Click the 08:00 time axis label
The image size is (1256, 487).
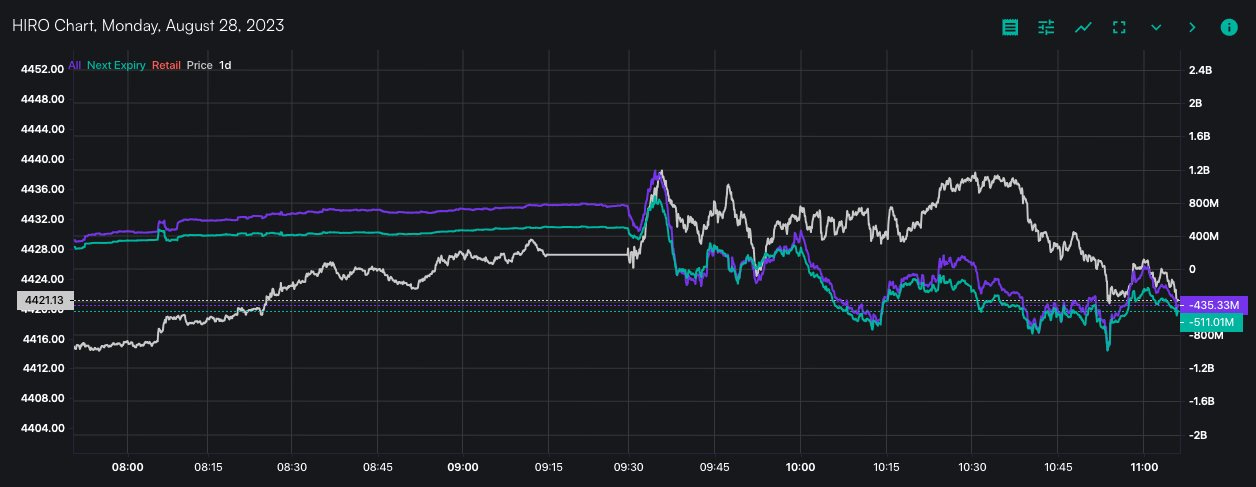[x=127, y=467]
